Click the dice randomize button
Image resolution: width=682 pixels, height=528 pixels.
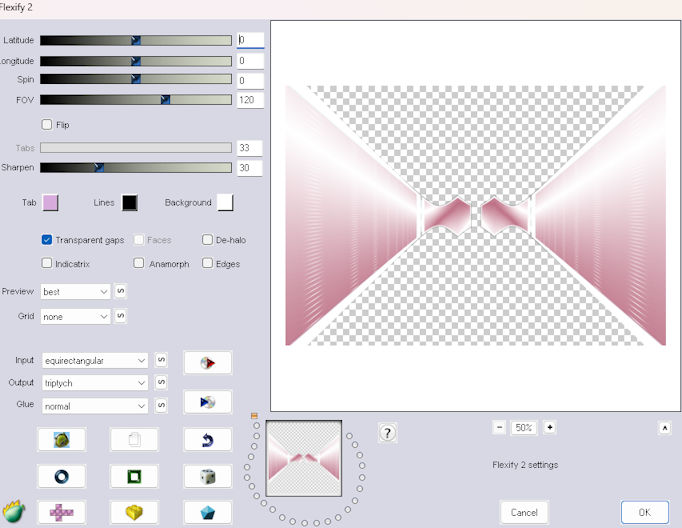pos(207,476)
